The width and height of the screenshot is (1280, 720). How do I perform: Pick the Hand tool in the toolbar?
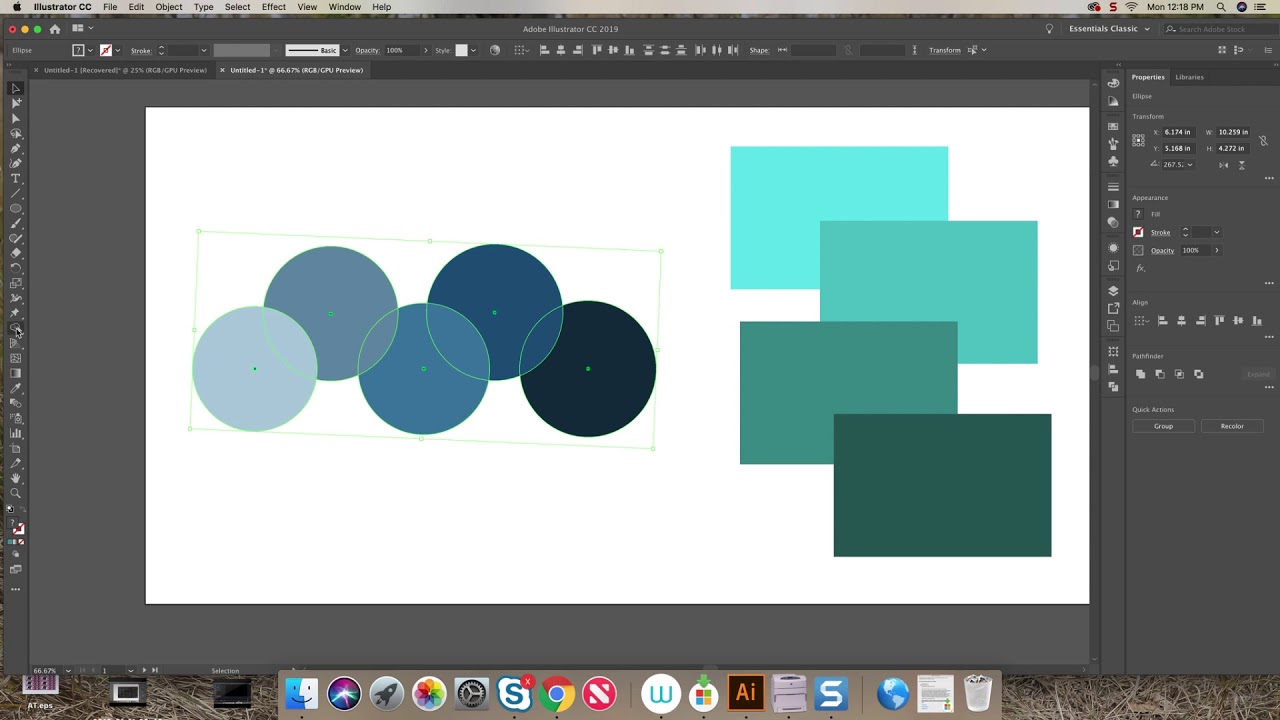coord(15,479)
